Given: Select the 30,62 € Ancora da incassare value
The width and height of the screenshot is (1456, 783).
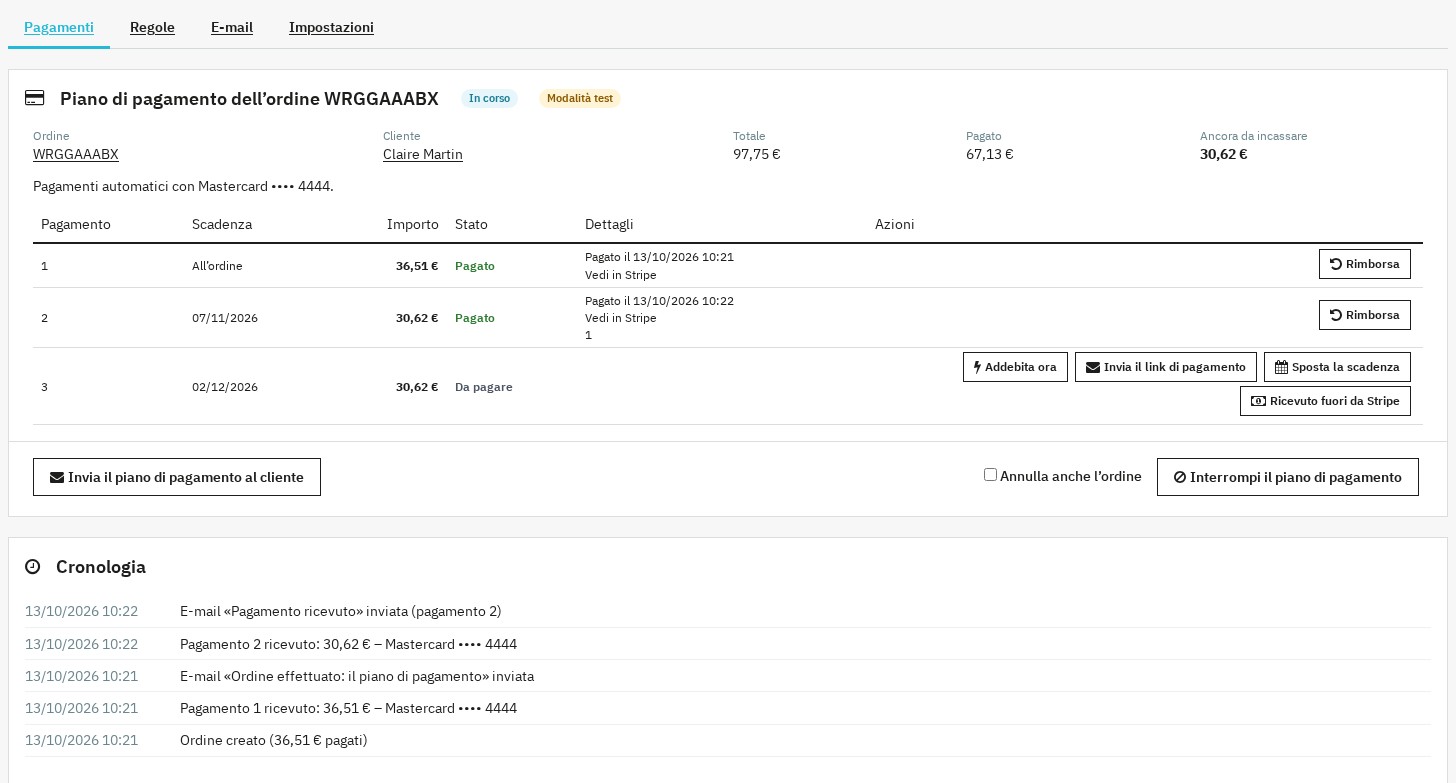Looking at the screenshot, I should coord(1223,154).
